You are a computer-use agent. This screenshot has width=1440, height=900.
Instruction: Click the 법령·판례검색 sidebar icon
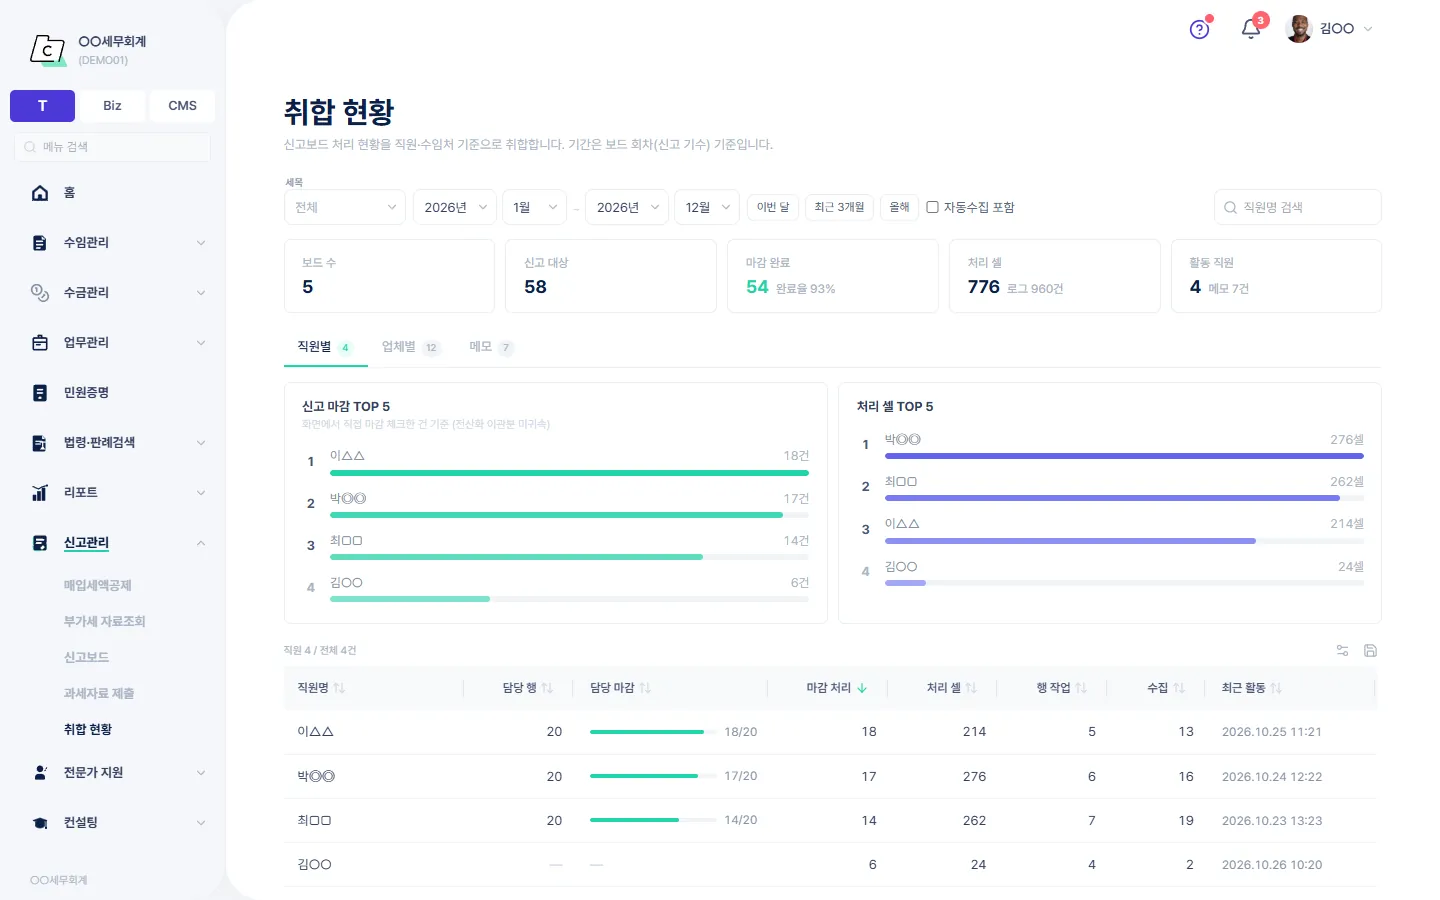click(x=40, y=443)
